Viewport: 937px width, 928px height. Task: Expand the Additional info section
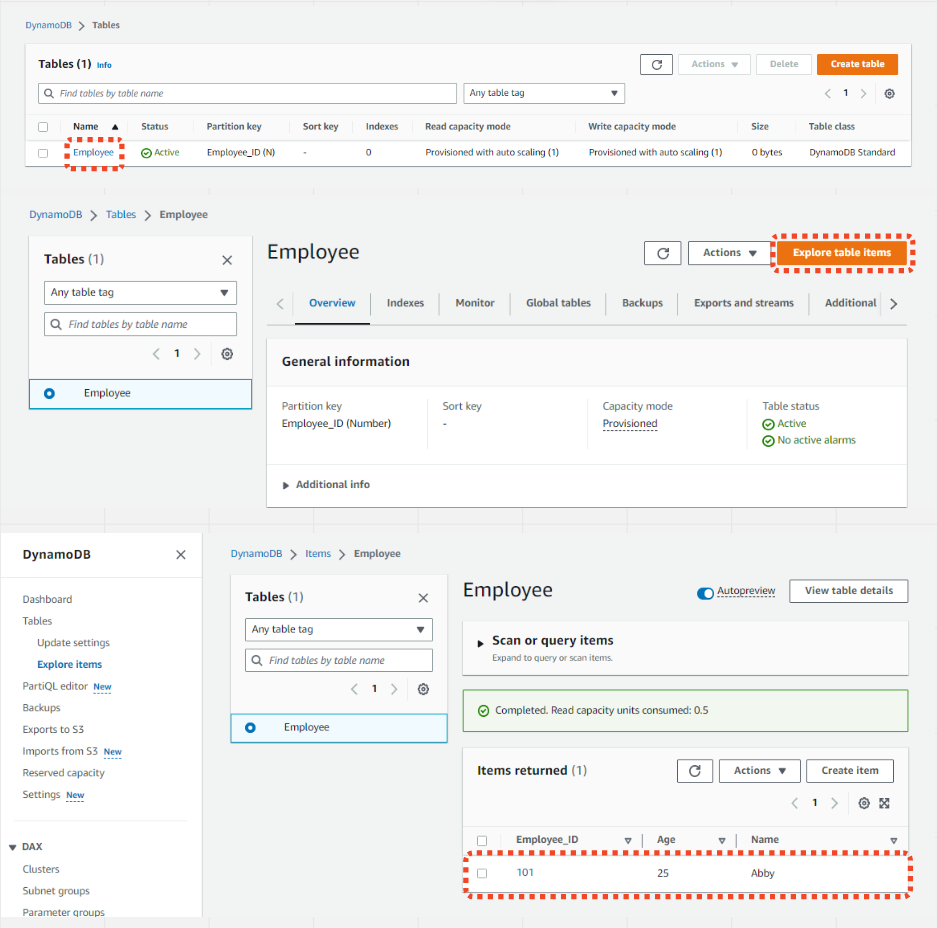click(326, 485)
